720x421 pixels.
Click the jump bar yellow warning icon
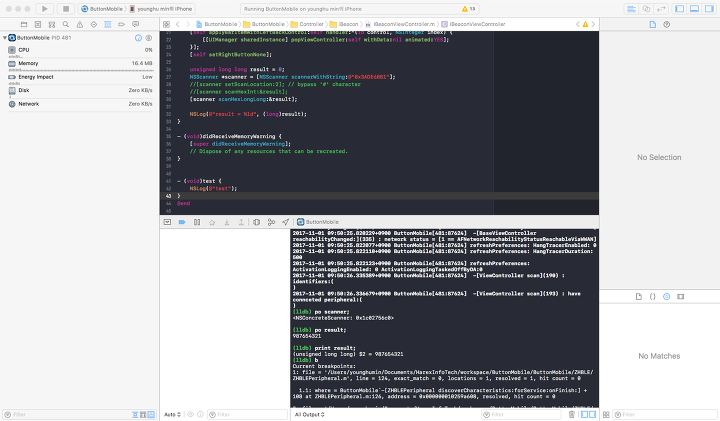tap(585, 24)
